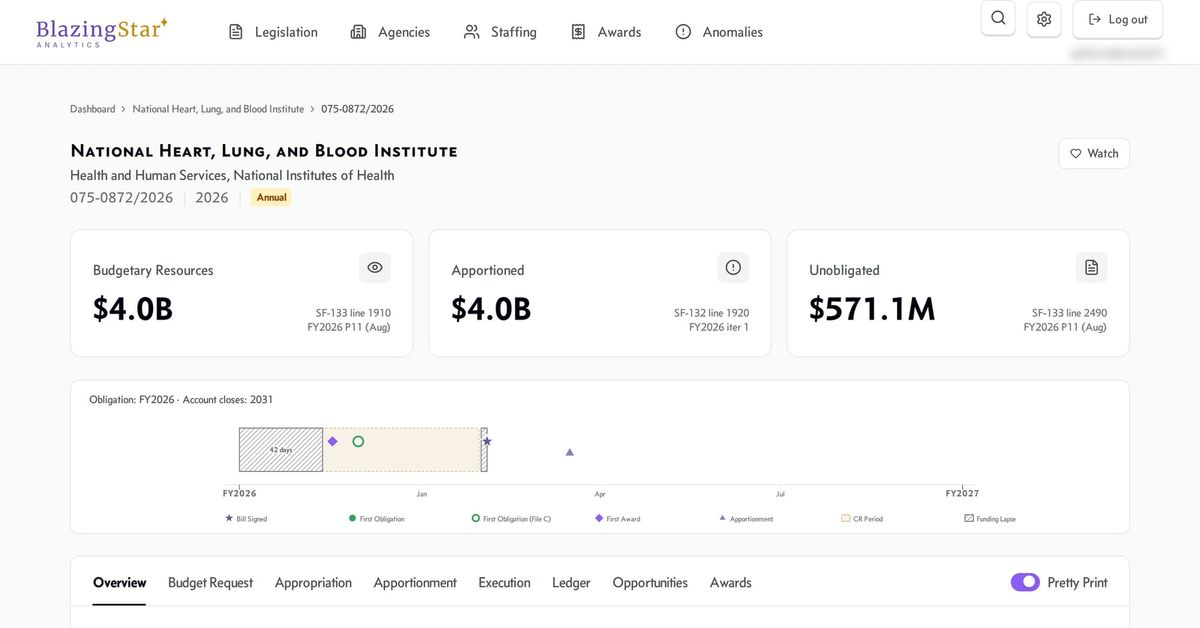The height and width of the screenshot is (628, 1200).
Task: Watch this account with the Watch button
Action: [1094, 154]
